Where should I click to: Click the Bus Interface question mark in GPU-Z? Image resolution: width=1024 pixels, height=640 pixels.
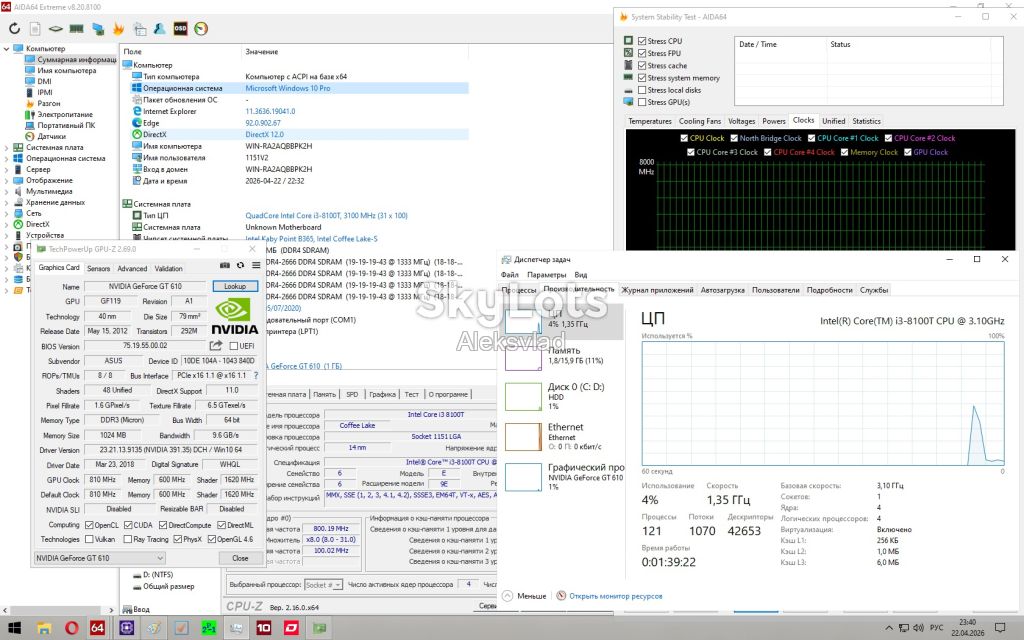(256, 376)
